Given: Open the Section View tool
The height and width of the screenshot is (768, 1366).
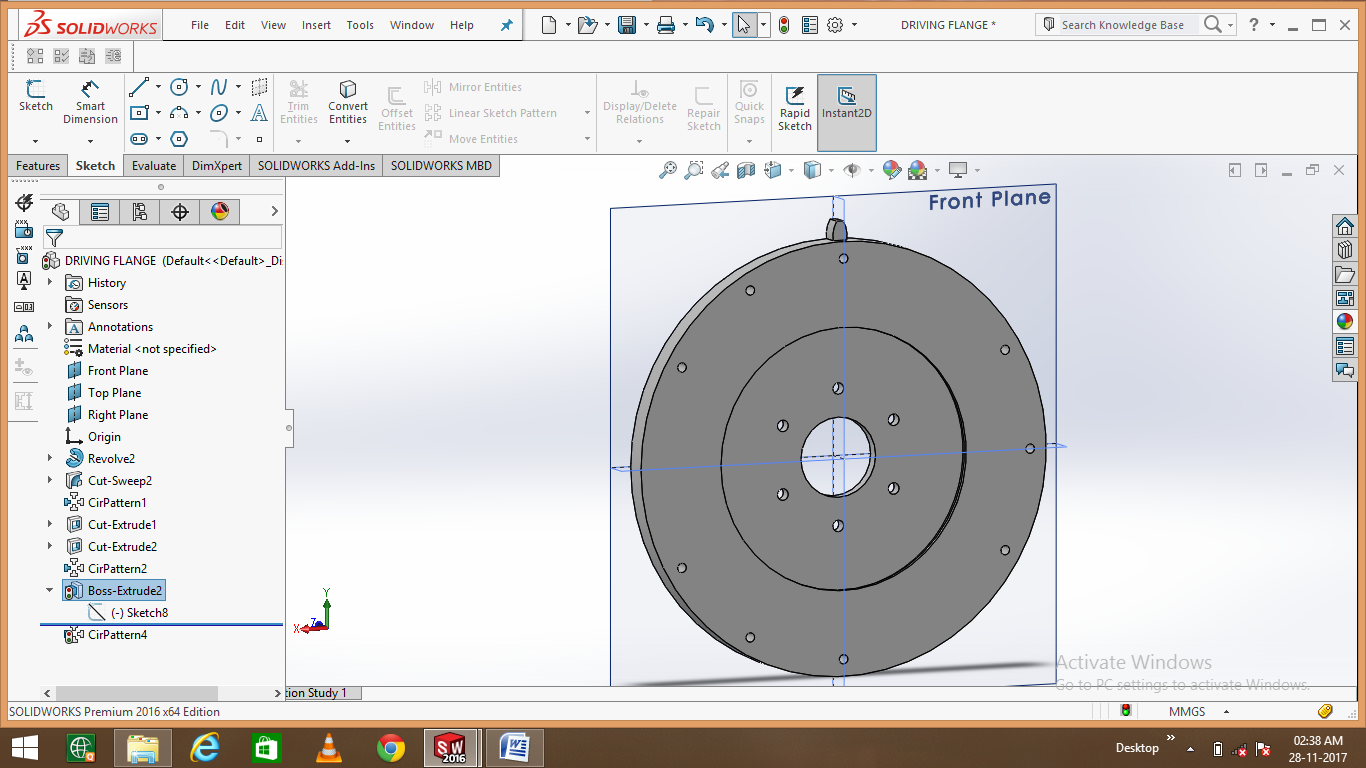Looking at the screenshot, I should pos(744,170).
